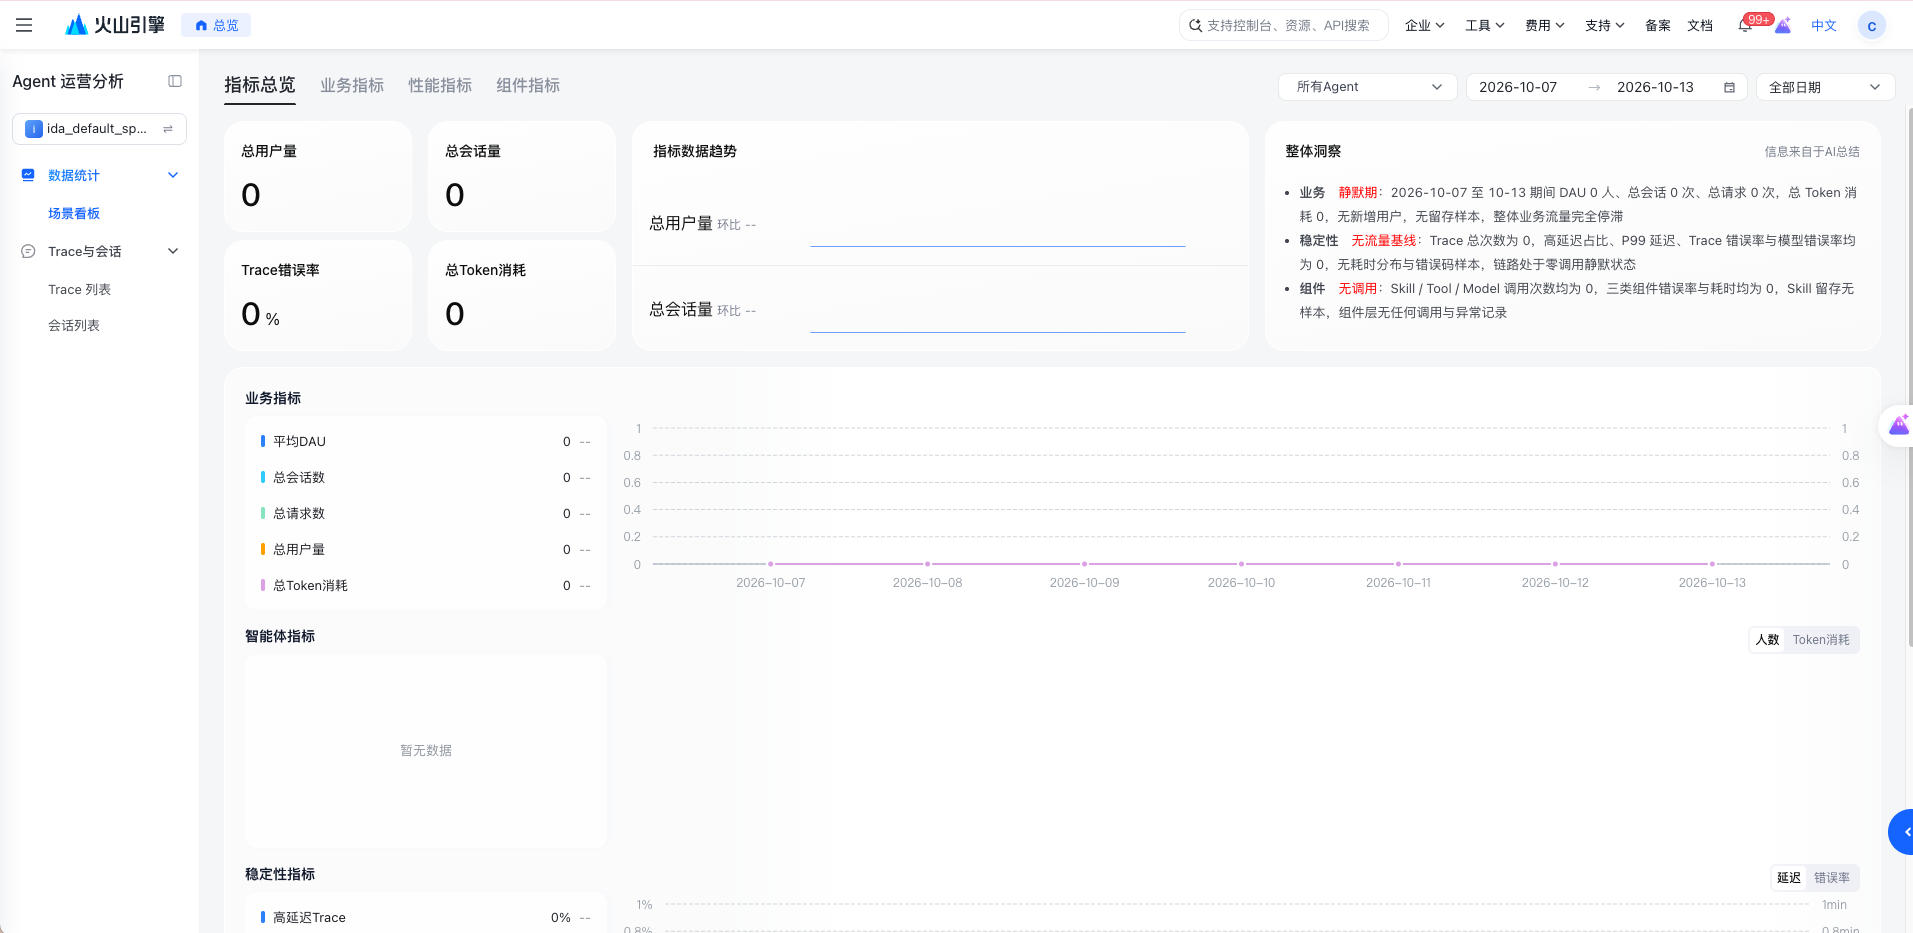Open the 支持 header dropdown

(x=1604, y=26)
